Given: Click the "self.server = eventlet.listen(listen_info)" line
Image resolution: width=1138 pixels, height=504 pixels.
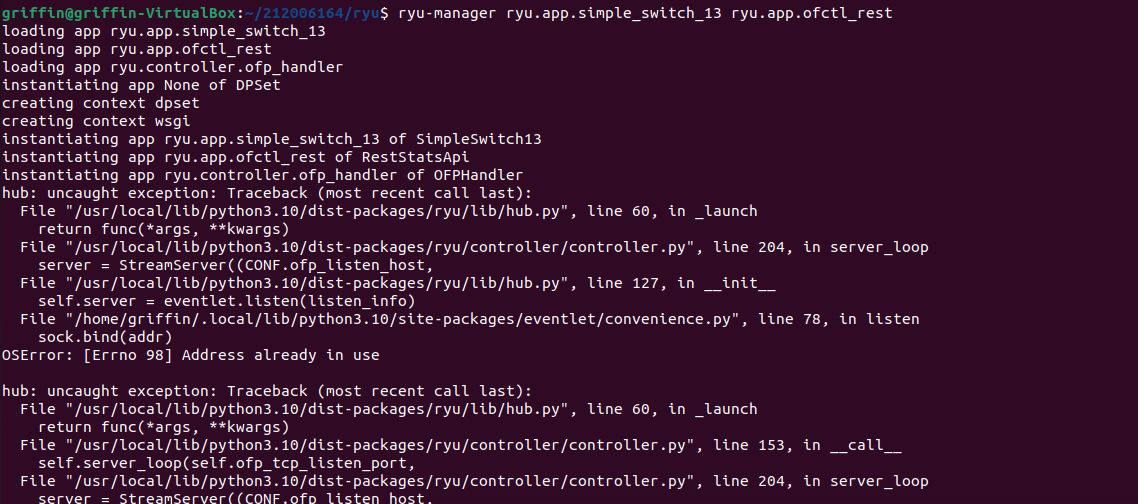Looking at the screenshot, I should point(226,301).
